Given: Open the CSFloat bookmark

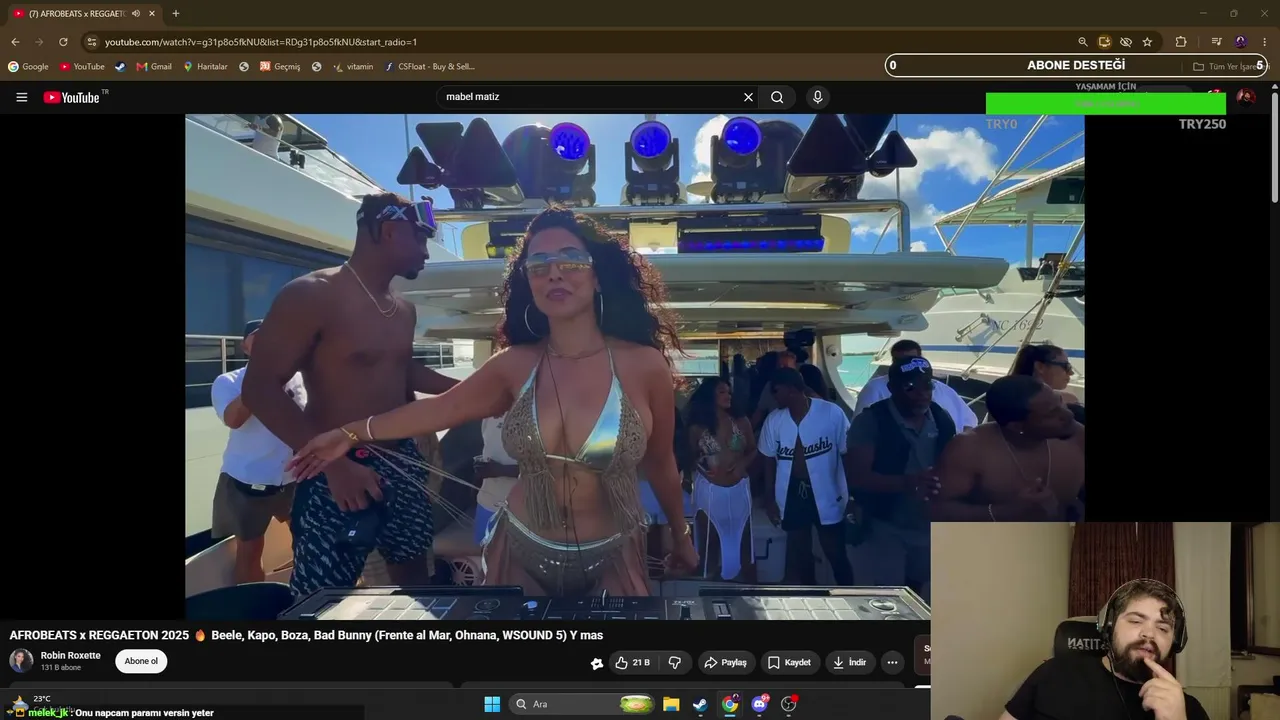Looking at the screenshot, I should [430, 67].
